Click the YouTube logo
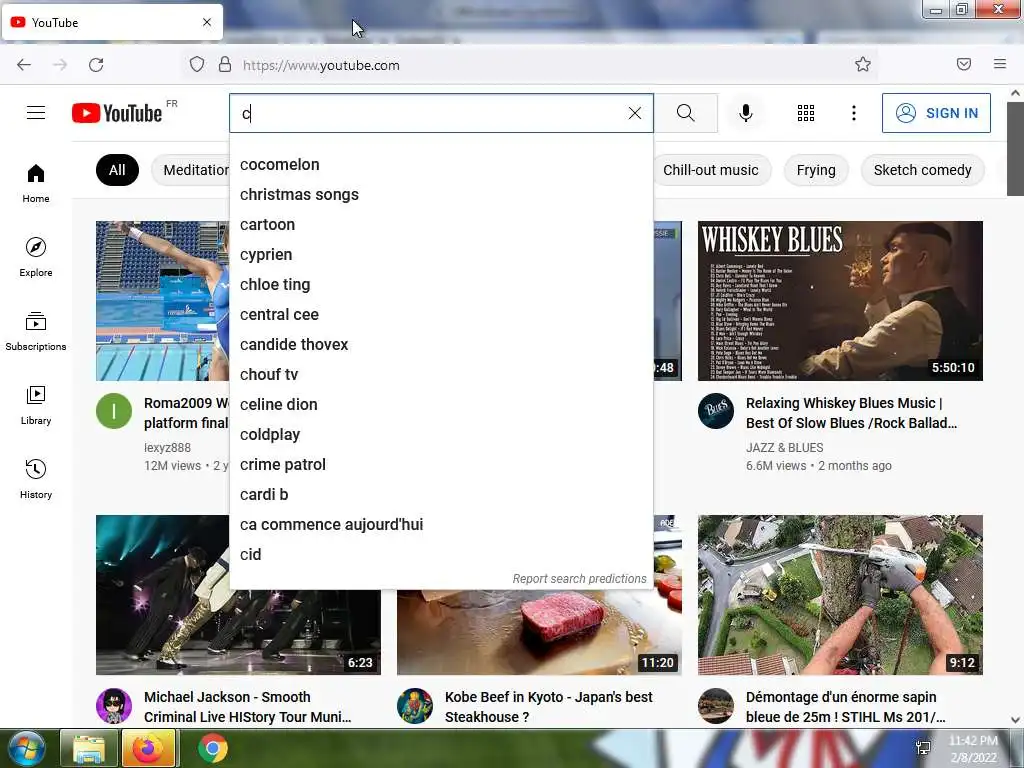 117,113
